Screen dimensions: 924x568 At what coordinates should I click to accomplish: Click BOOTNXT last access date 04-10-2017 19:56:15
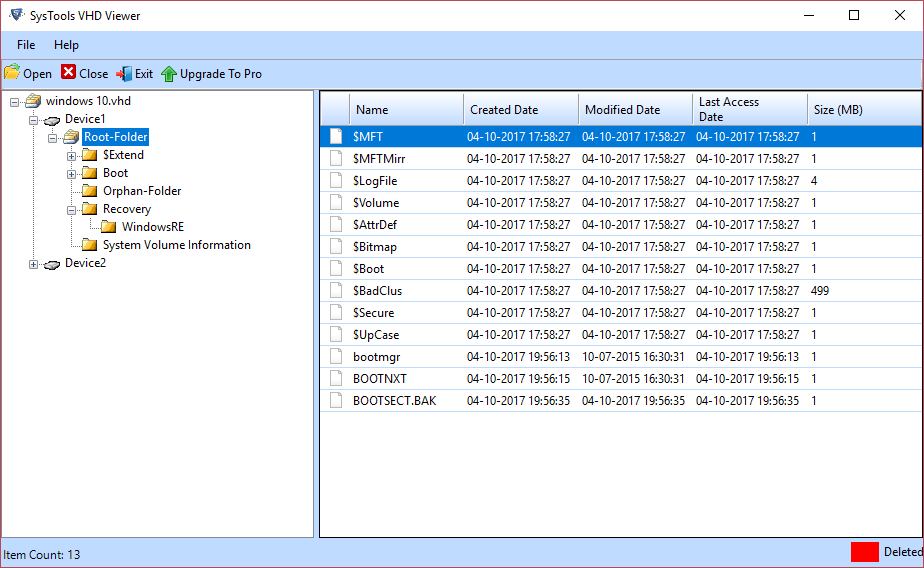click(747, 378)
